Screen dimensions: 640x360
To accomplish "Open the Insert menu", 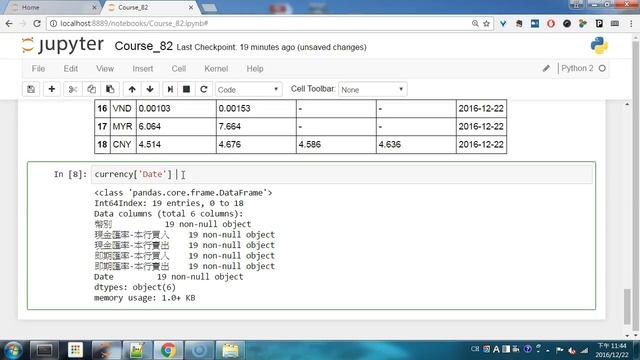I will [x=143, y=69].
